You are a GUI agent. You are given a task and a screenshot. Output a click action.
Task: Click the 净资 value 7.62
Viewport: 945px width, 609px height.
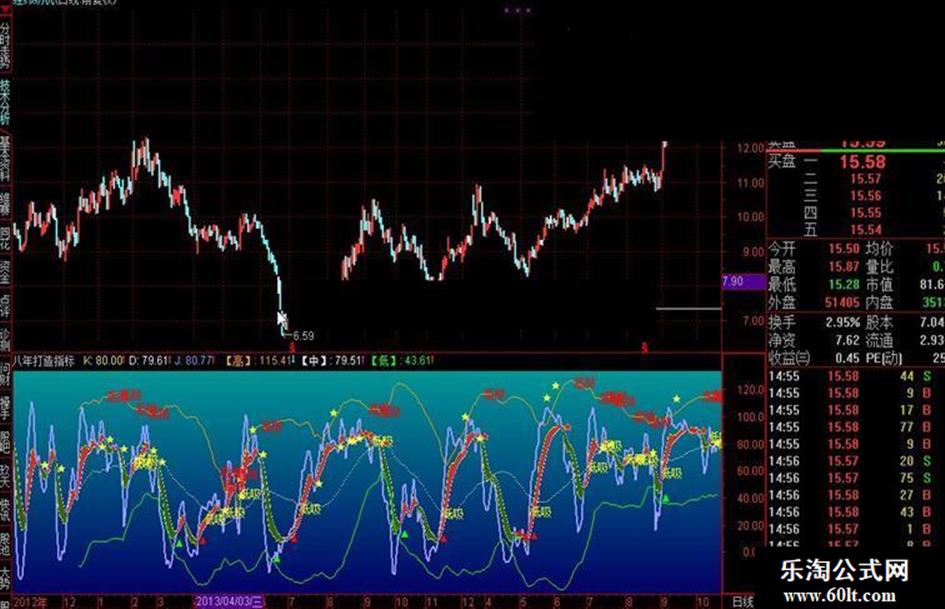(847, 341)
